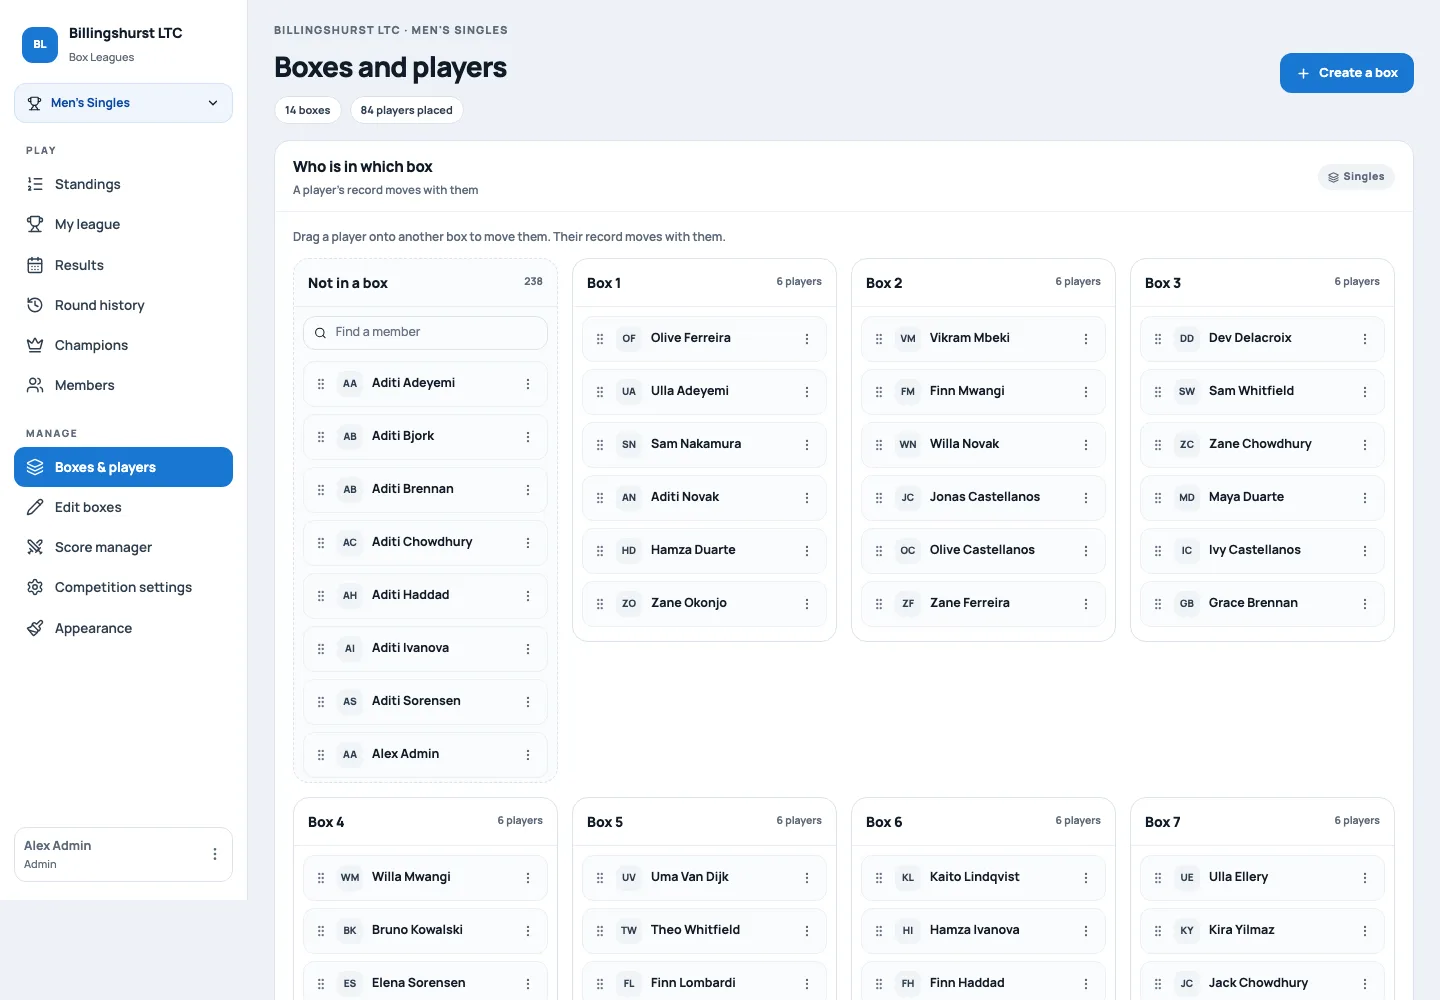Click the 84 players placed chip
The width and height of the screenshot is (1440, 1000).
[x=406, y=110]
